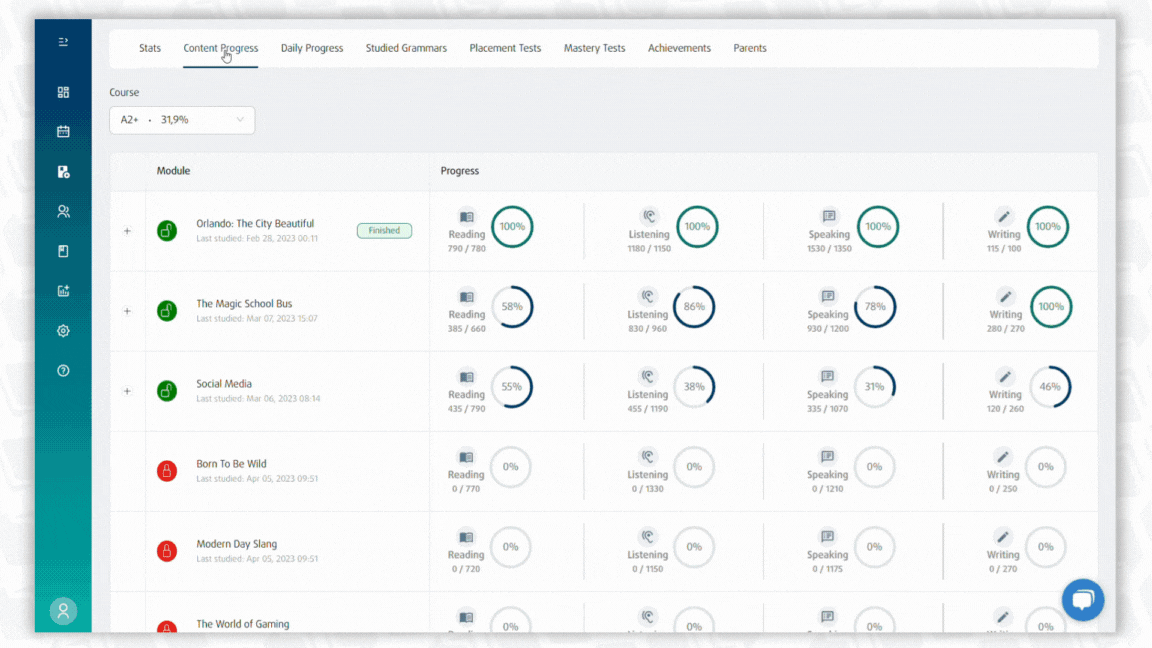The height and width of the screenshot is (648, 1152).
Task: Click the Progress column header
Action: tap(460, 170)
